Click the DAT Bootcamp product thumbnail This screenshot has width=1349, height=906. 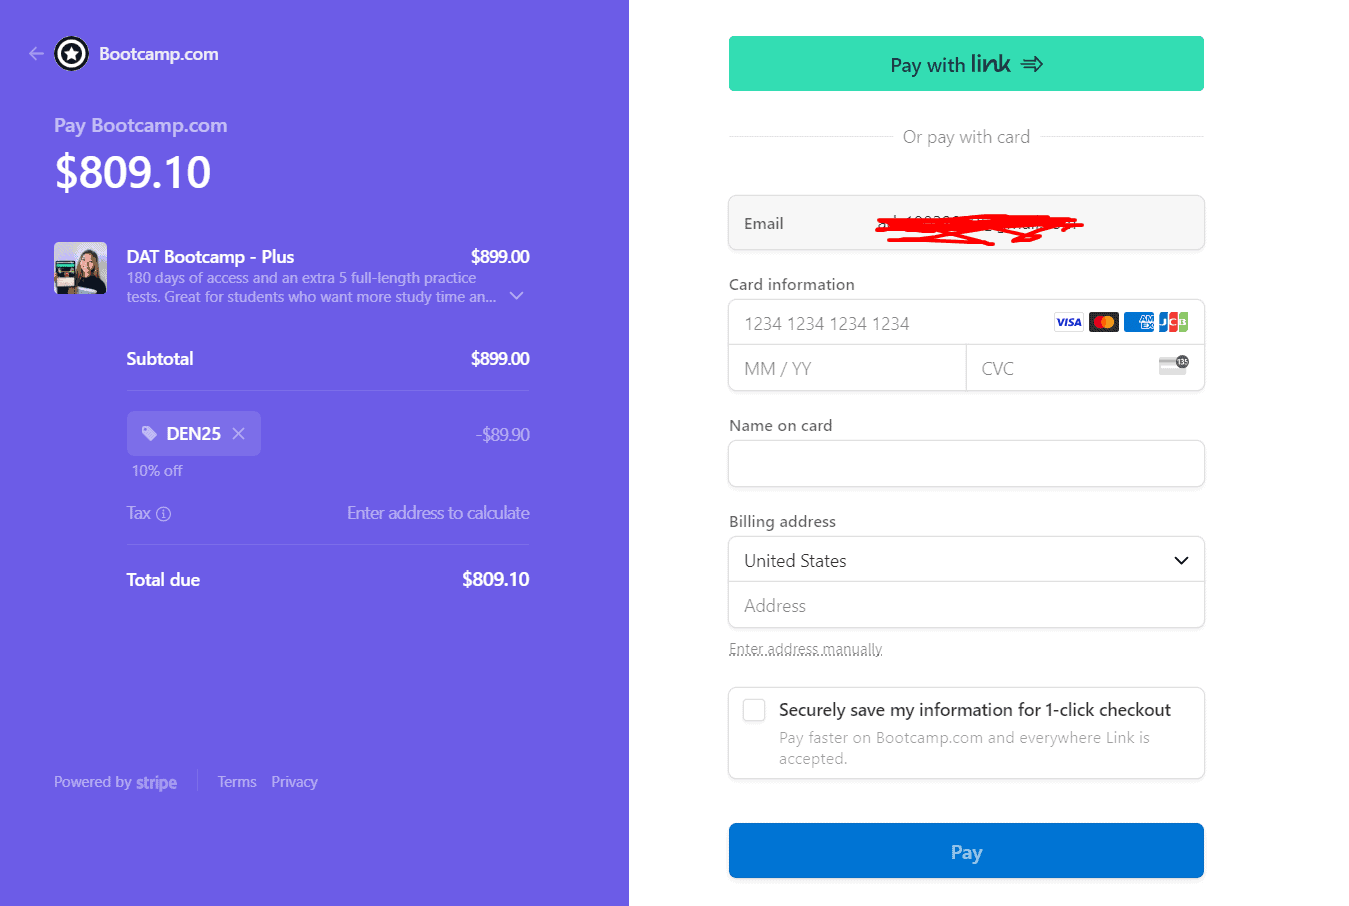pyautogui.click(x=80, y=268)
